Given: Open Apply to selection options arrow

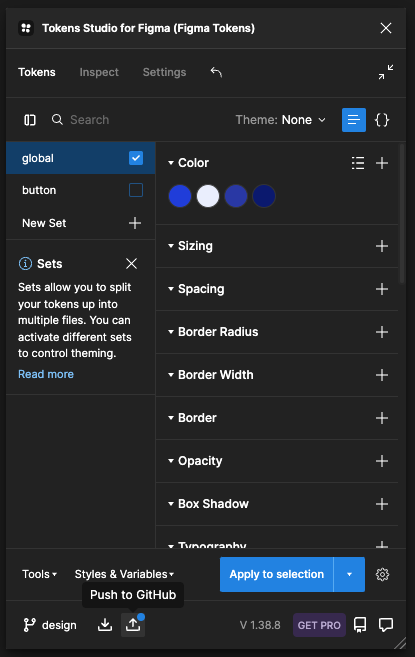Looking at the screenshot, I should 349,574.
